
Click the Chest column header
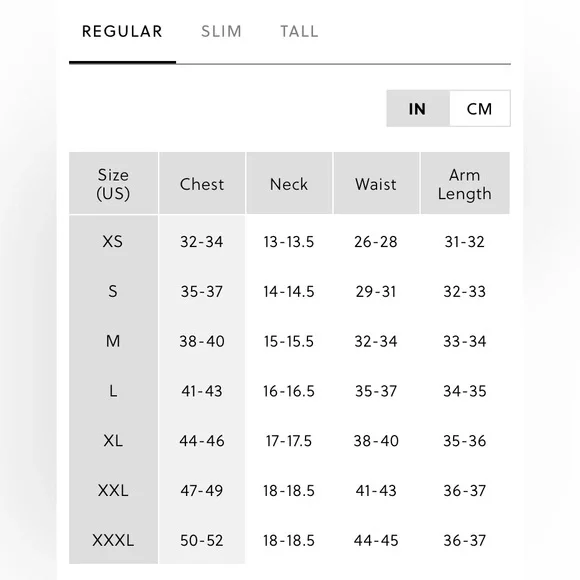202,183
